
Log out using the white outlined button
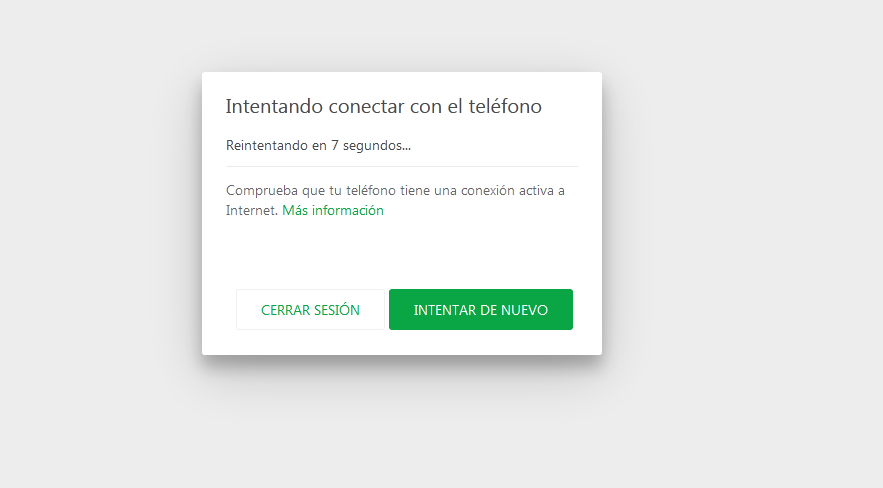click(310, 310)
